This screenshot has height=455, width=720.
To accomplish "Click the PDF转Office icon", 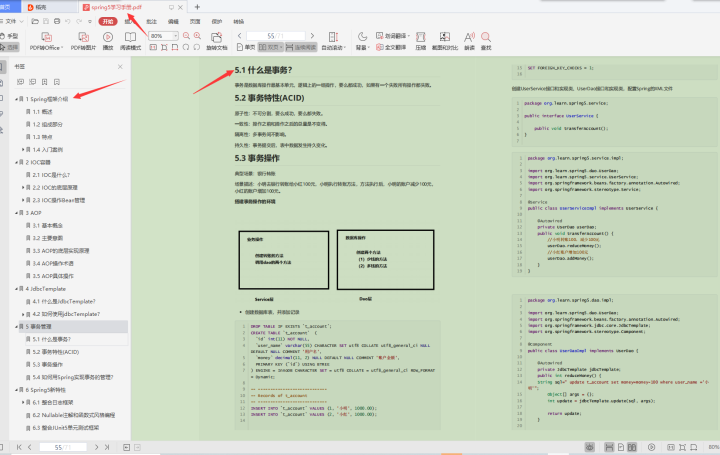I will pos(46,37).
